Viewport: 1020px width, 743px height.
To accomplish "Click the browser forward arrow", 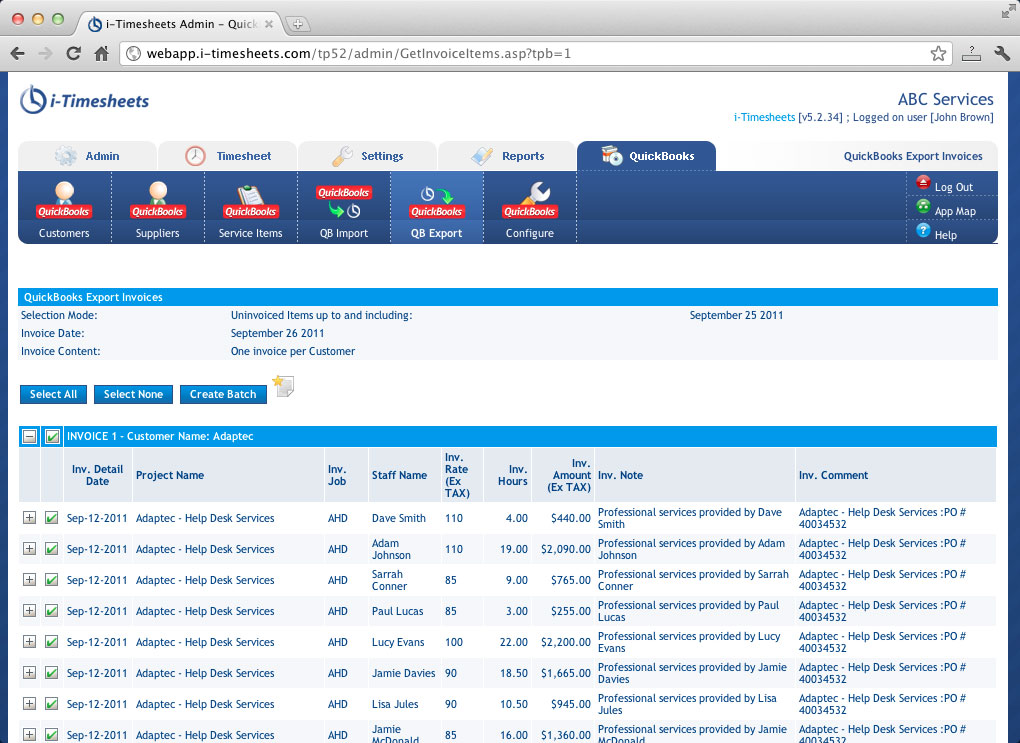I will click(x=45, y=53).
